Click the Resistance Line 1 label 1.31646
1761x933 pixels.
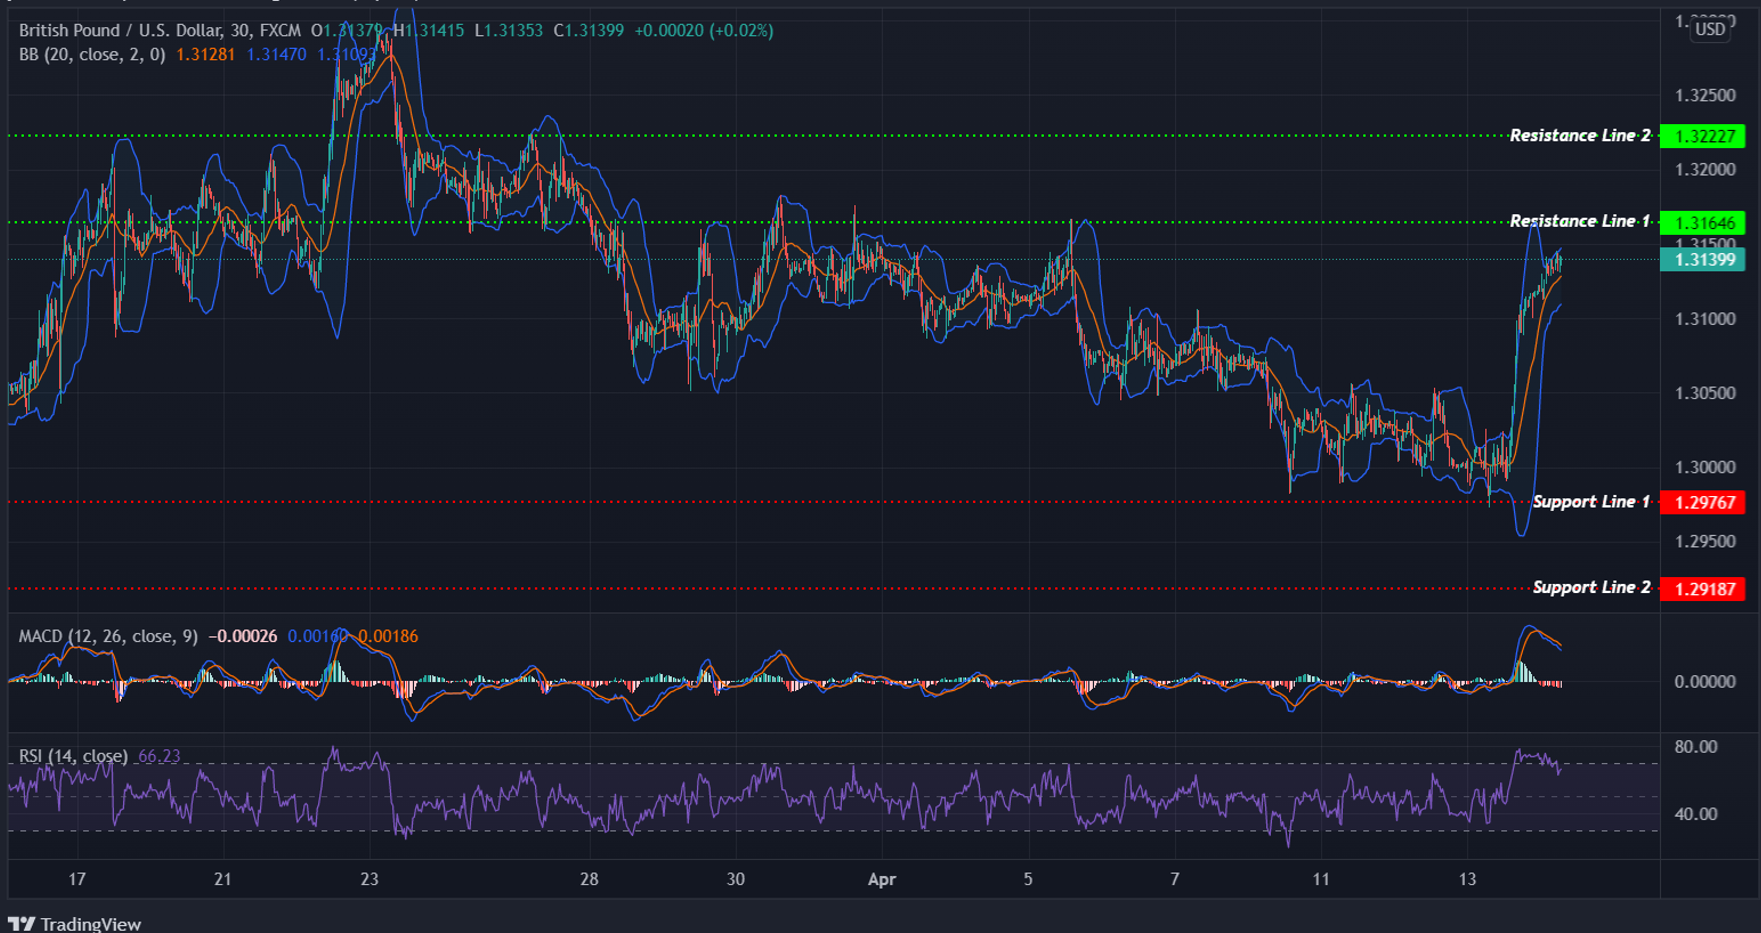pyautogui.click(x=1703, y=222)
